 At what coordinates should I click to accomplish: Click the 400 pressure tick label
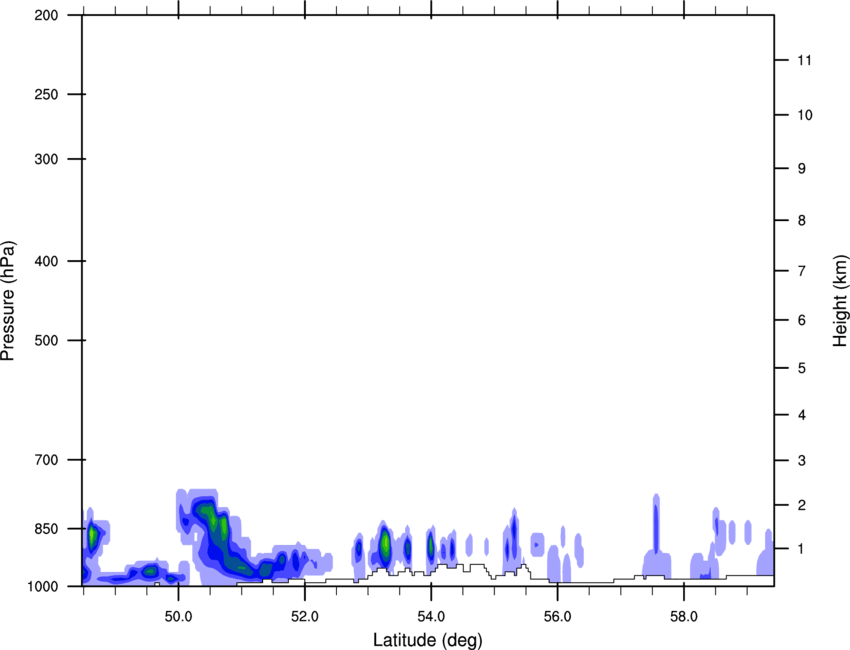point(46,261)
